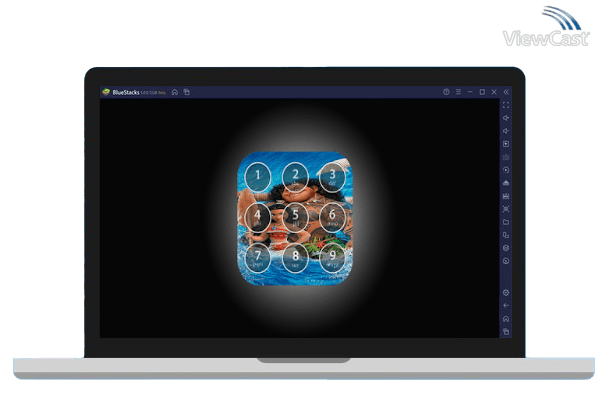
Task: Click the home icon in title bar
Action: [x=175, y=92]
